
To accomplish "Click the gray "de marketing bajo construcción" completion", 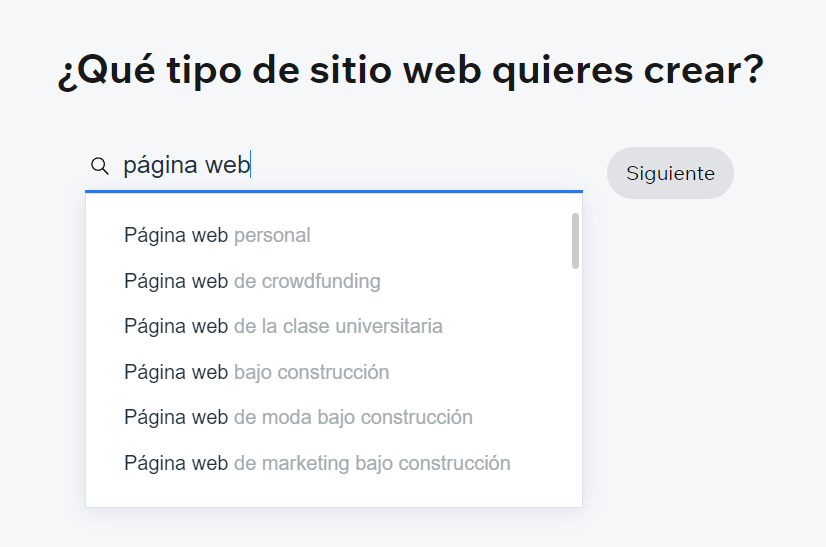I will coord(372,463).
